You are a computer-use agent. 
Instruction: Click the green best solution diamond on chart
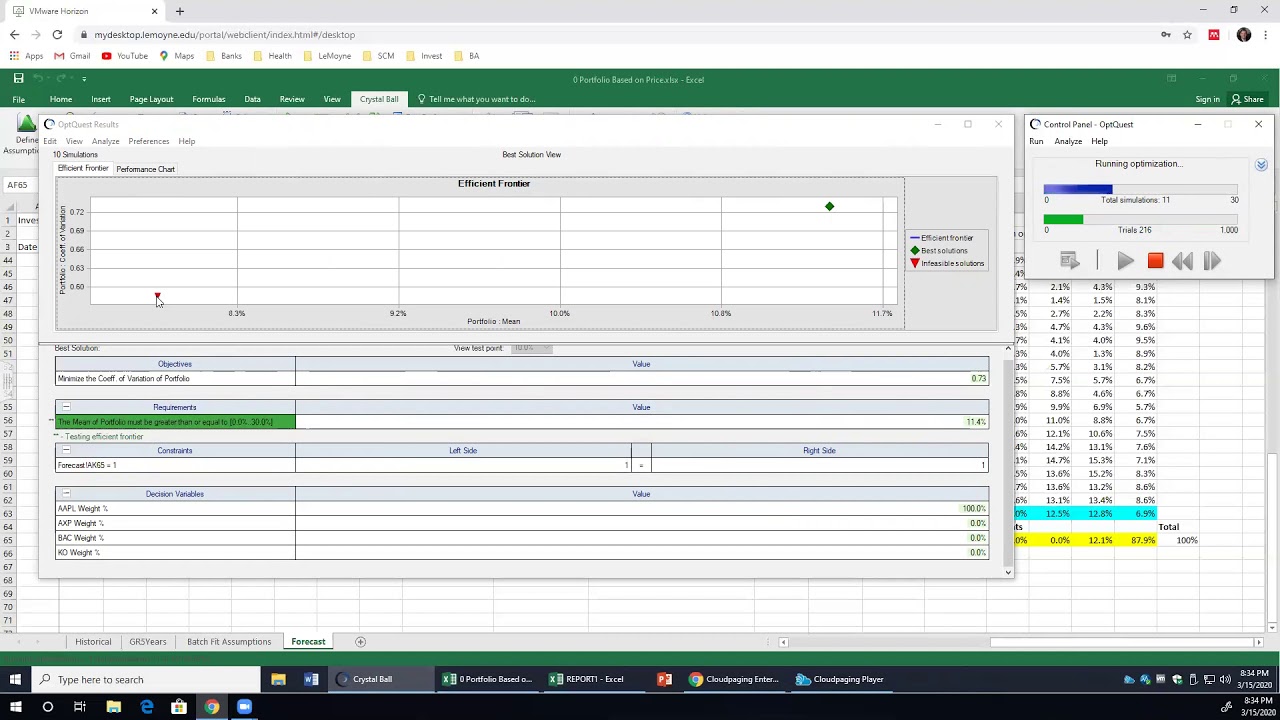(x=829, y=206)
